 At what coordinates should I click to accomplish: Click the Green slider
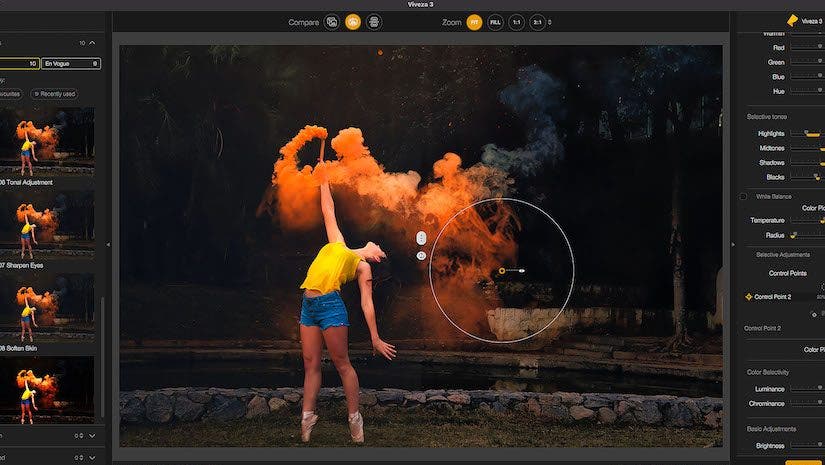tap(807, 62)
